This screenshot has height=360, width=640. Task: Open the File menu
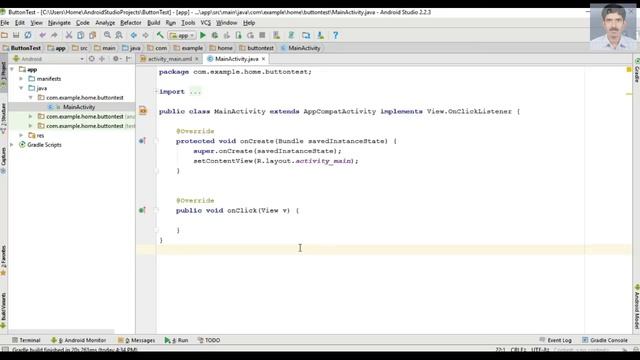(x=5, y=23)
